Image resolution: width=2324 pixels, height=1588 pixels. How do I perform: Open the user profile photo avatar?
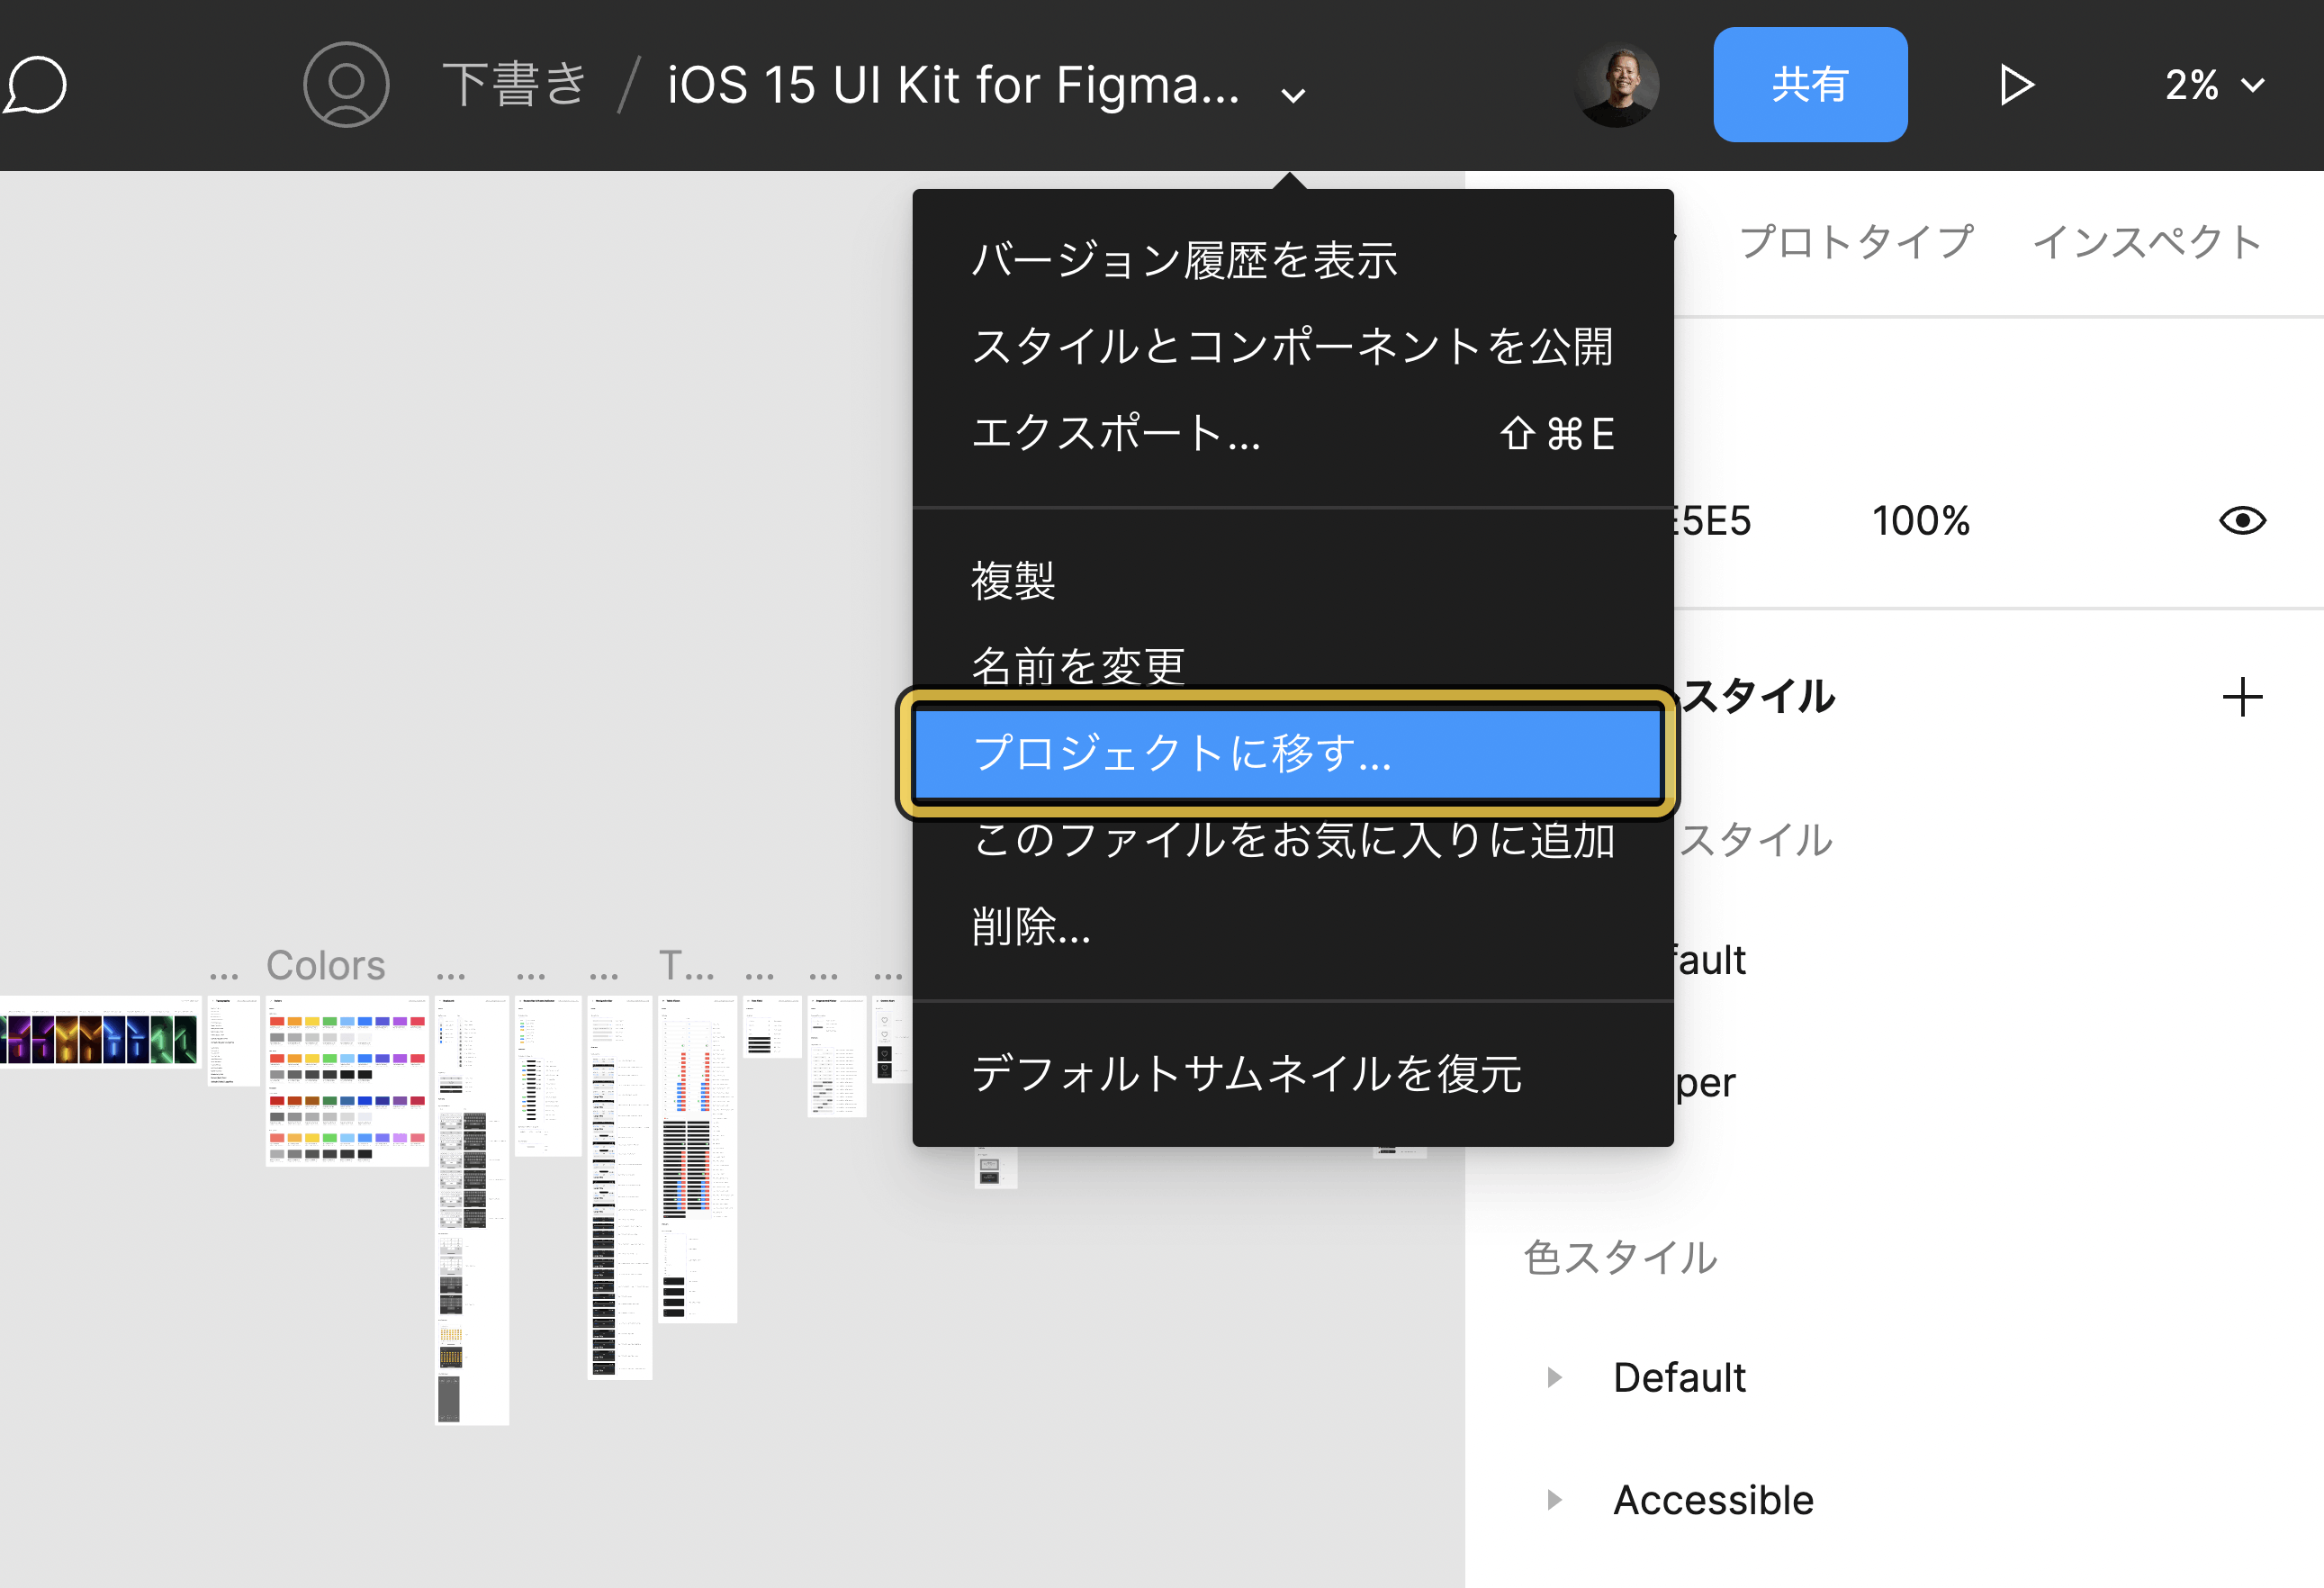(1617, 85)
